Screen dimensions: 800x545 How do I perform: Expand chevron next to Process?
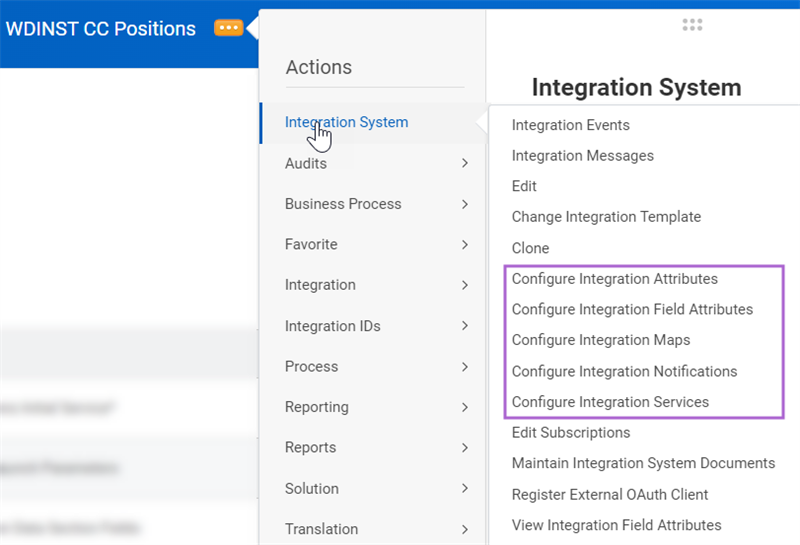(x=465, y=366)
